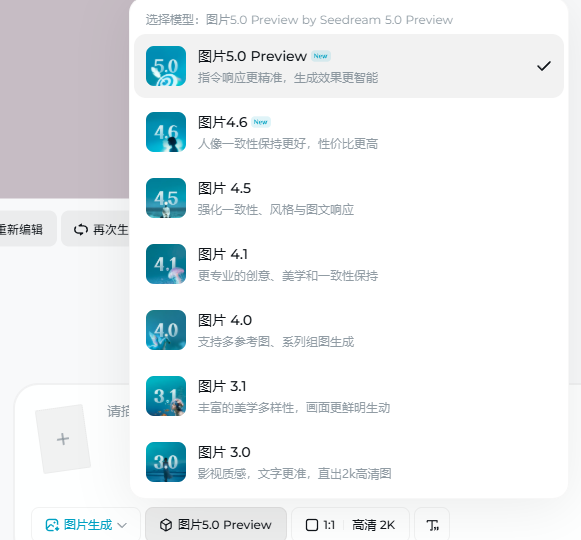Click the 4.0 model thumbnail icon

166,330
